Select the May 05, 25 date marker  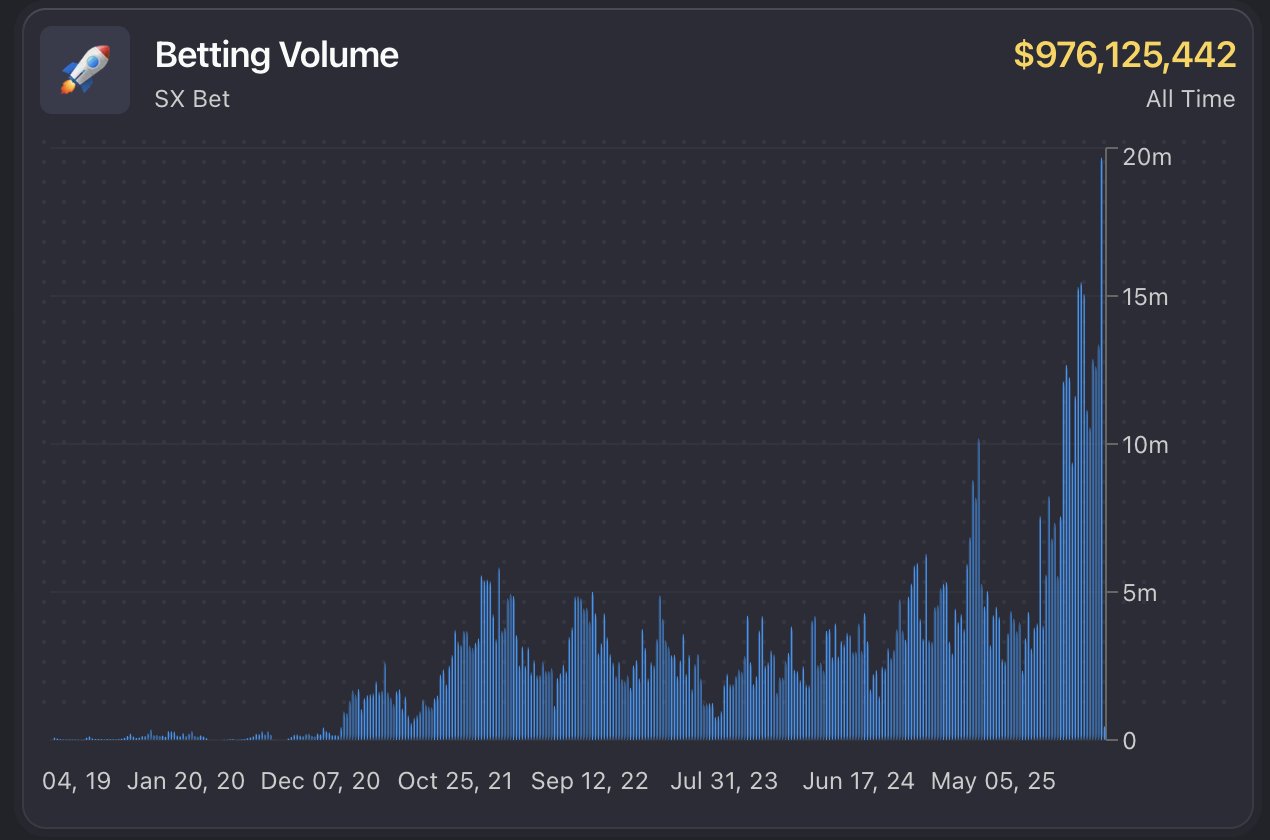[993, 781]
